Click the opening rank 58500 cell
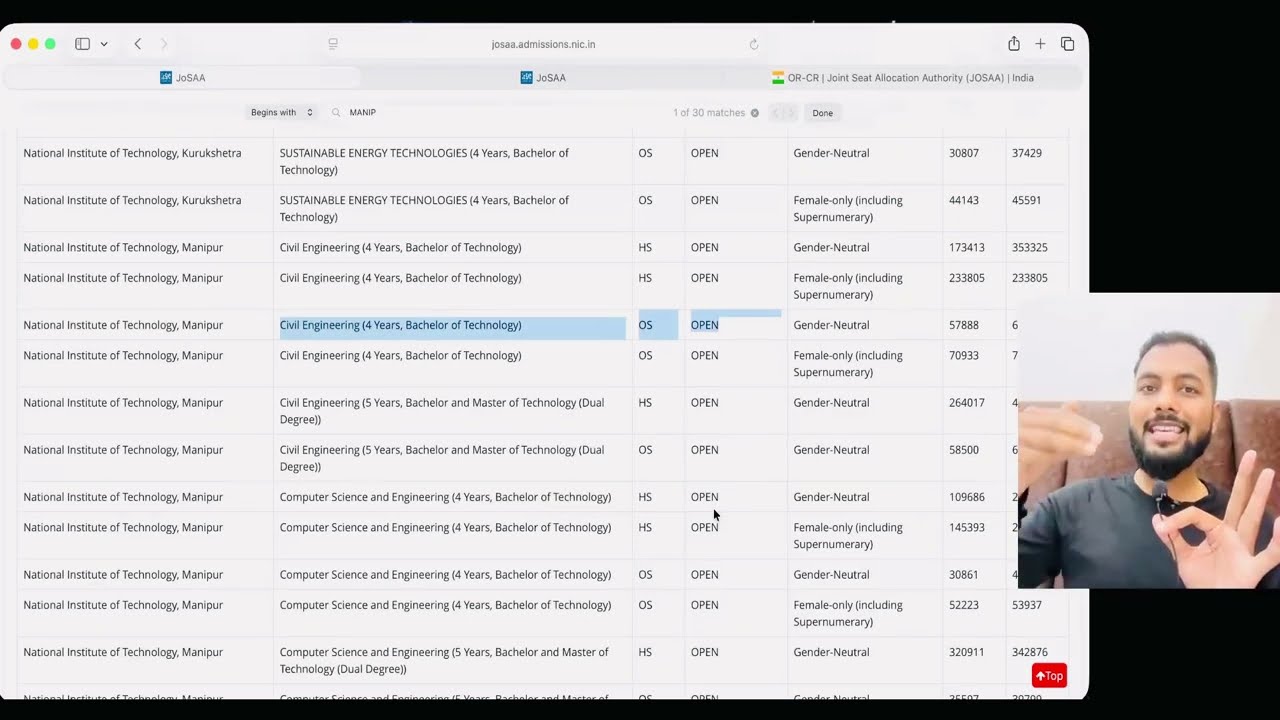Image resolution: width=1280 pixels, height=720 pixels. (964, 450)
